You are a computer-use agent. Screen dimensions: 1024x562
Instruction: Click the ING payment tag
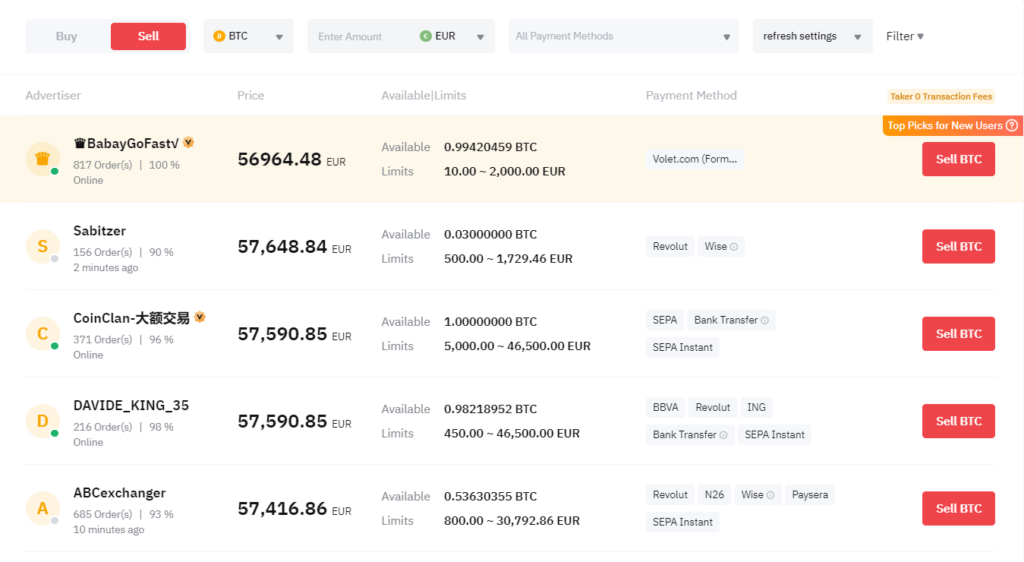coord(756,408)
